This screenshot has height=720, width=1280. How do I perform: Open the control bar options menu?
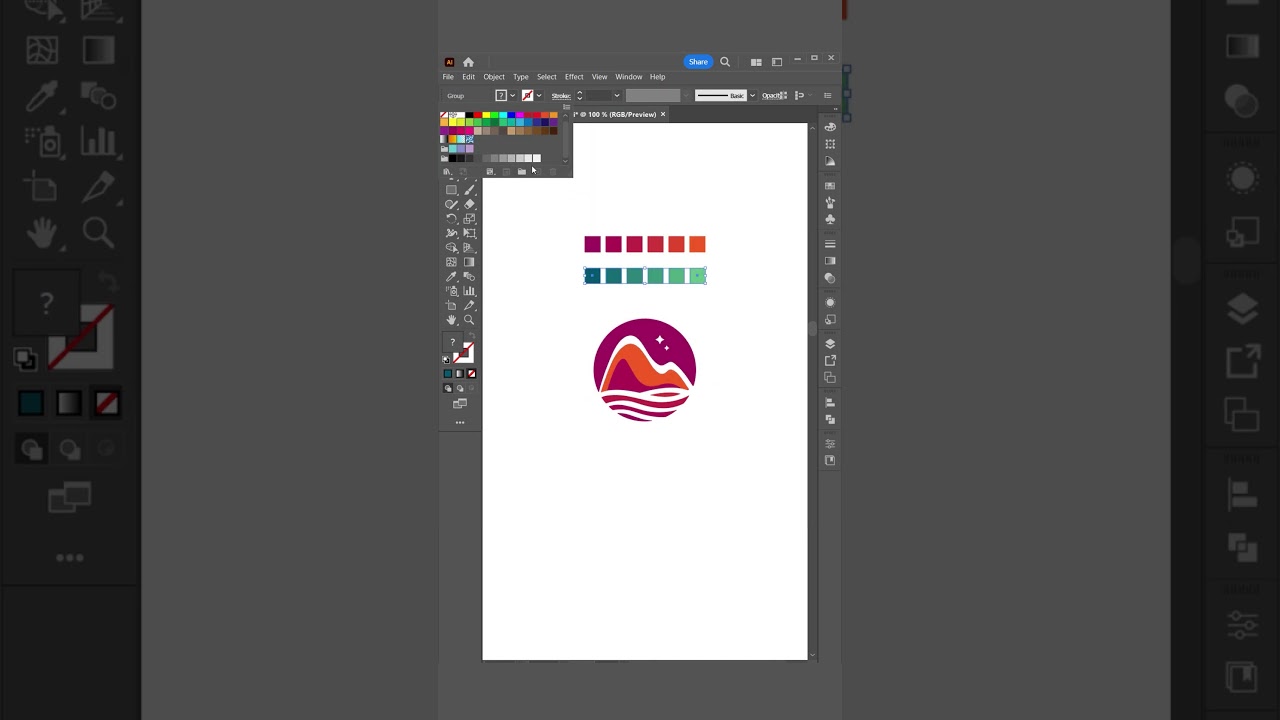(x=828, y=96)
